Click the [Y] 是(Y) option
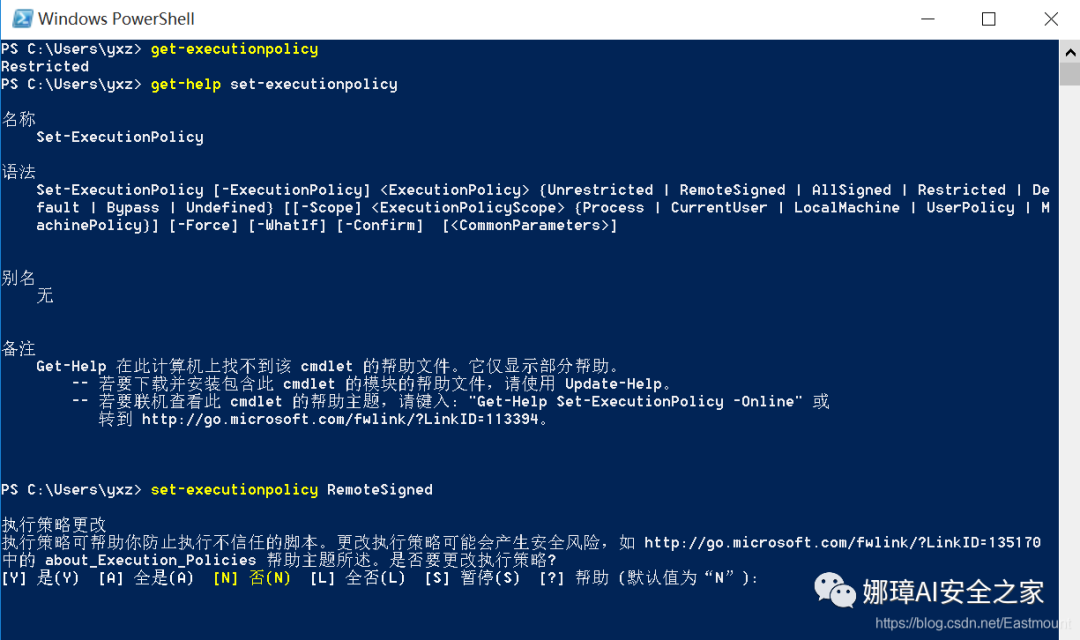 coord(41,578)
